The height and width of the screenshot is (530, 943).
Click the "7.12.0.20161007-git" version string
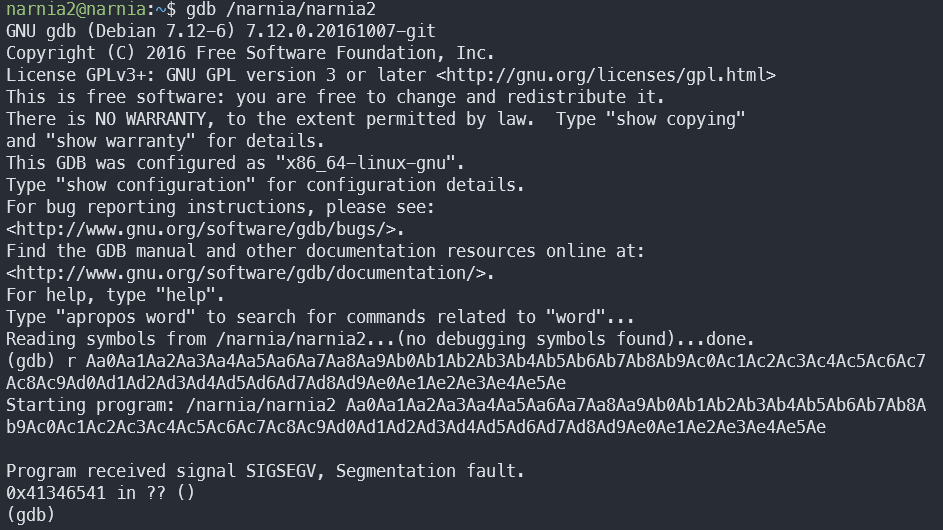340,31
